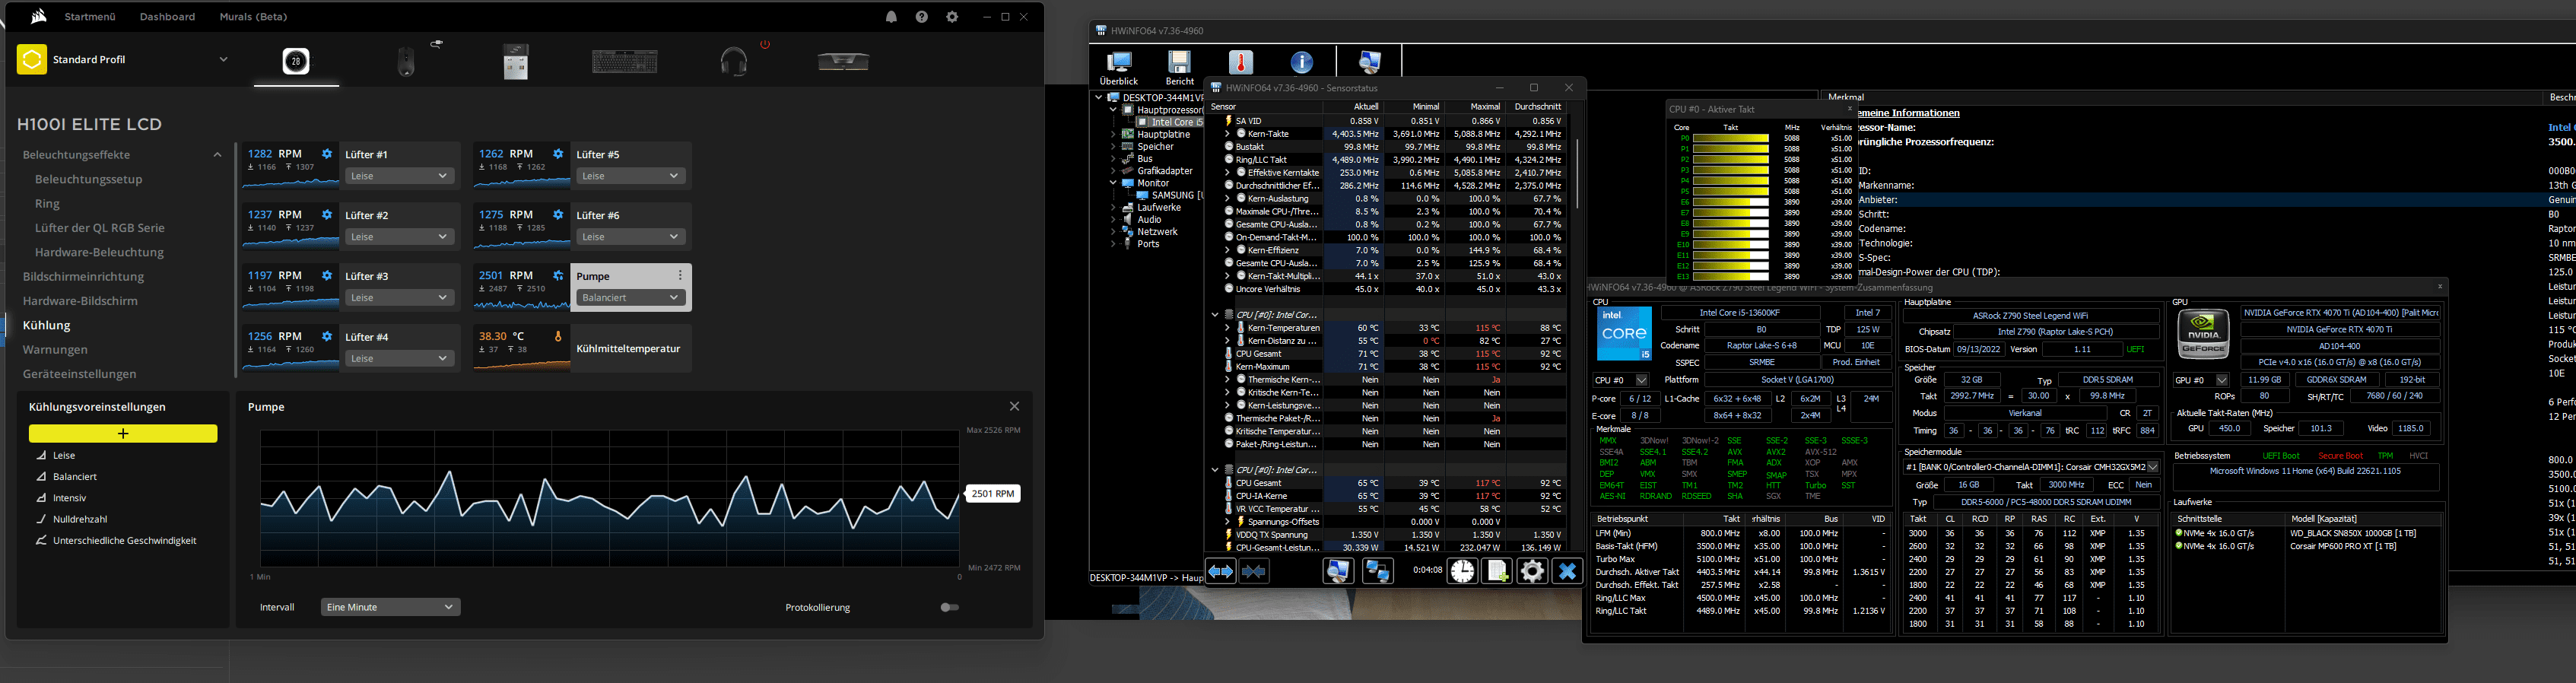
Task: Collapse the Beleuchtungseffekte section
Action: [217, 155]
